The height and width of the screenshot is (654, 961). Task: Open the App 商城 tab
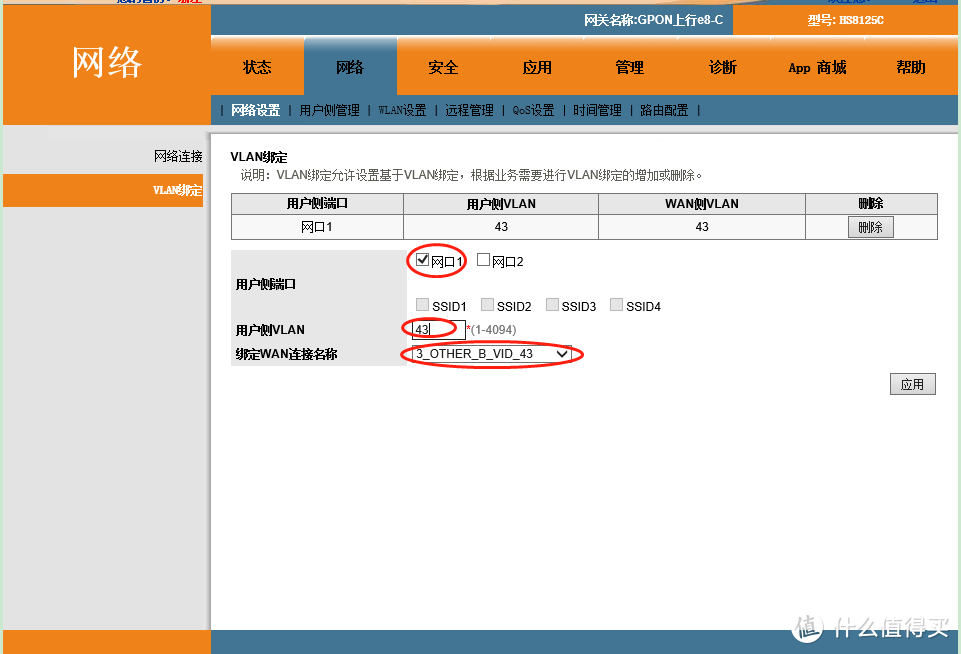[x=817, y=66]
